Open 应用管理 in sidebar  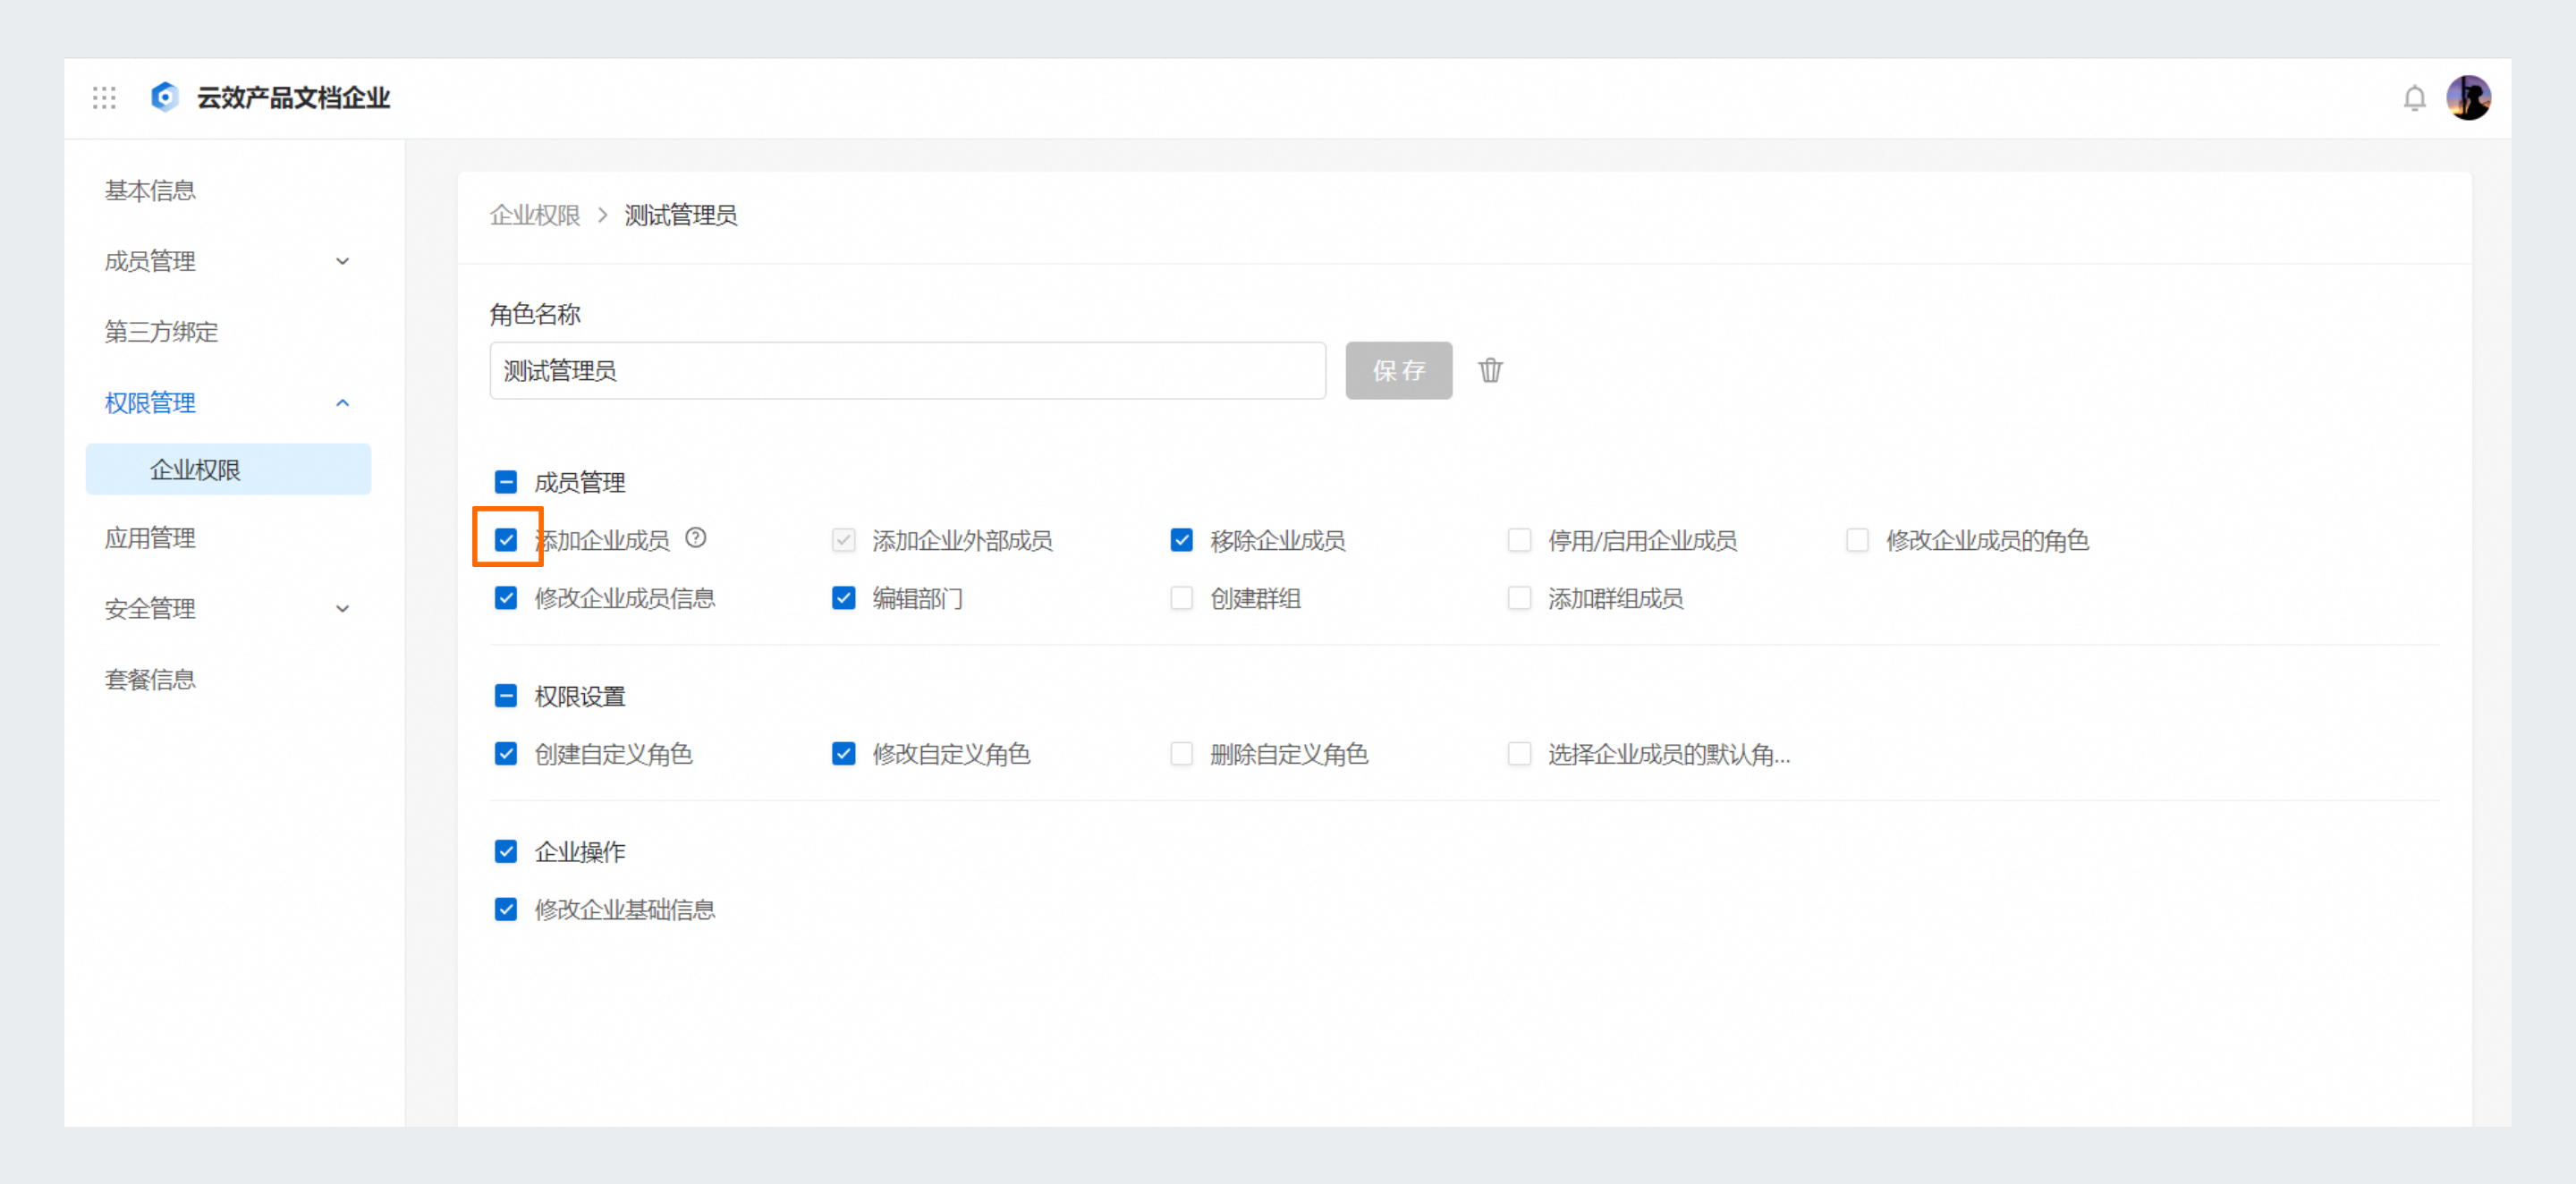pyautogui.click(x=150, y=538)
